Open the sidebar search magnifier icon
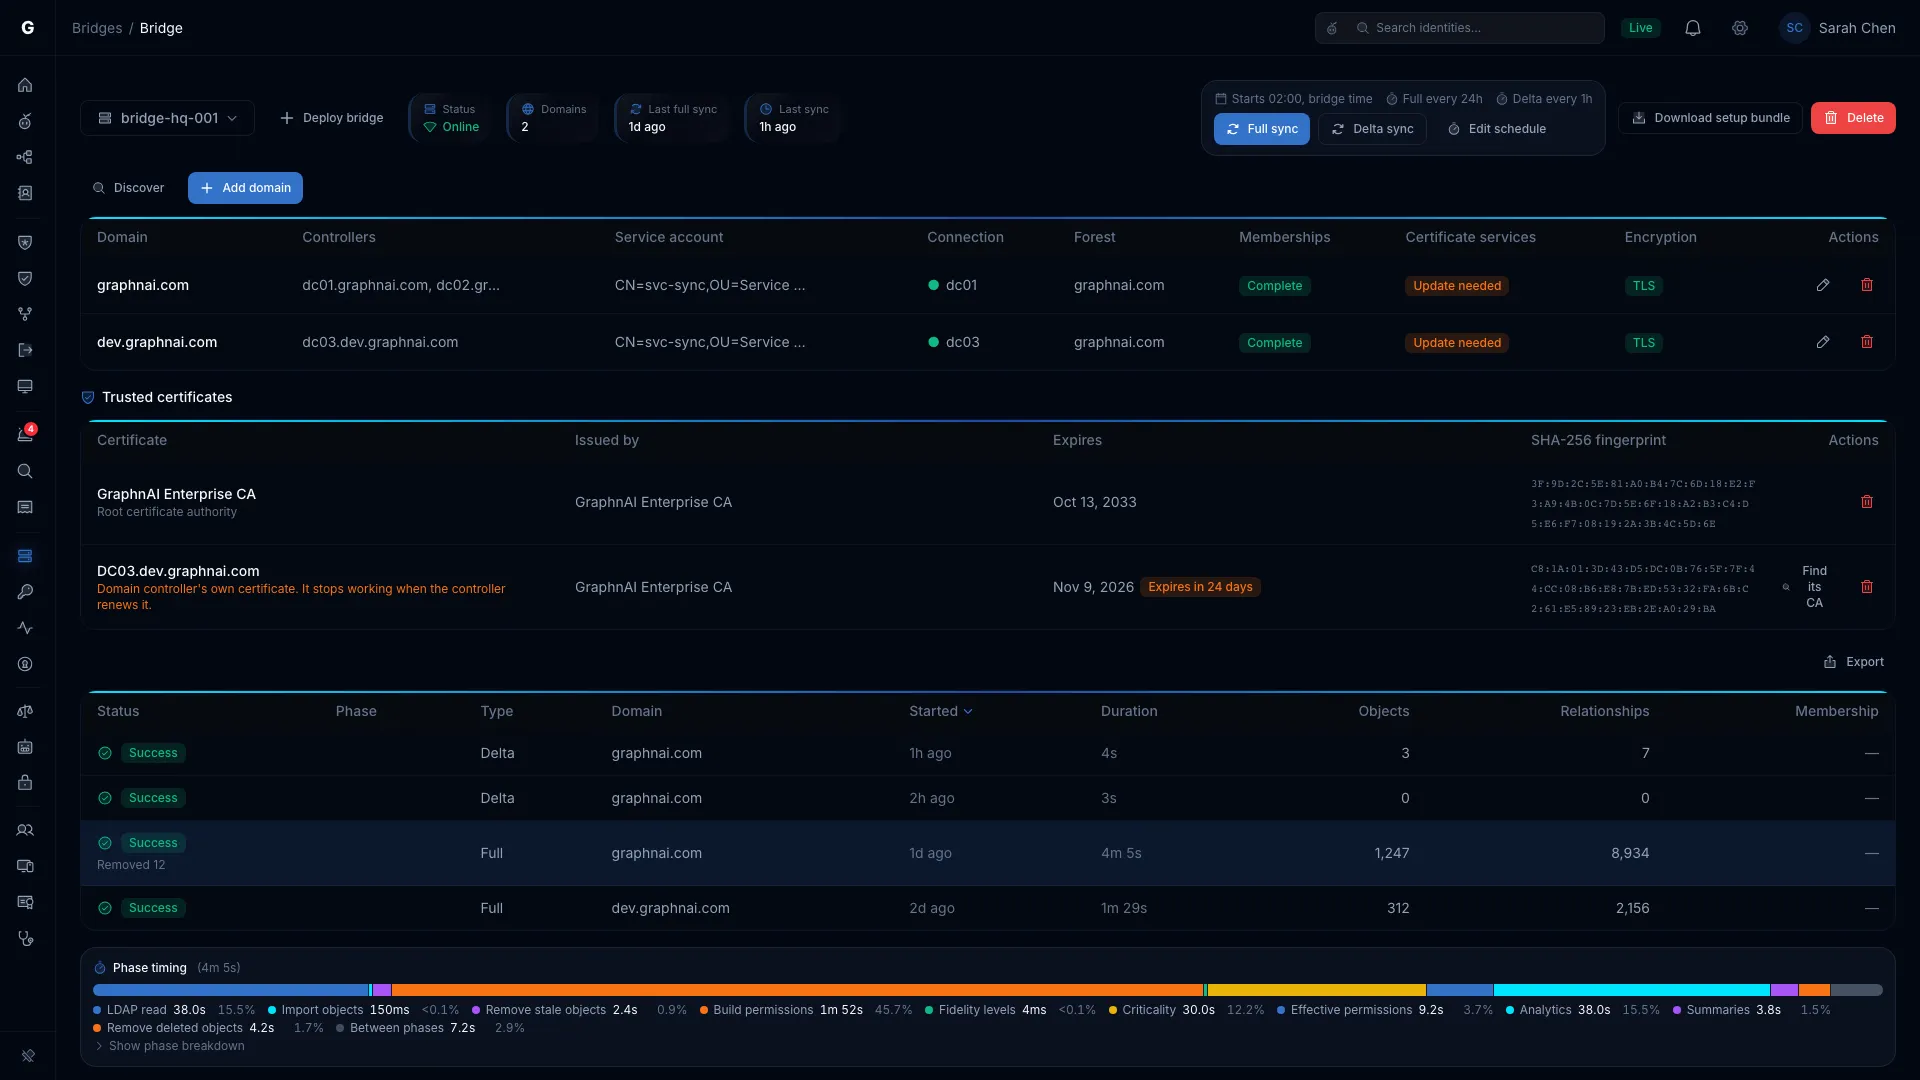The height and width of the screenshot is (1080, 1920). (25, 471)
